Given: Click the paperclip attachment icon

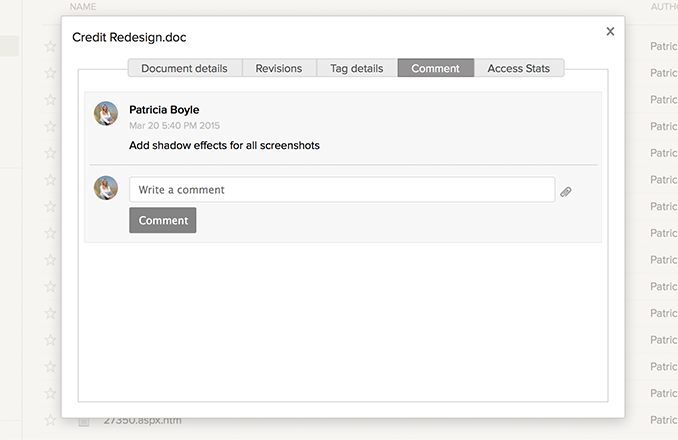Looking at the screenshot, I should [566, 191].
